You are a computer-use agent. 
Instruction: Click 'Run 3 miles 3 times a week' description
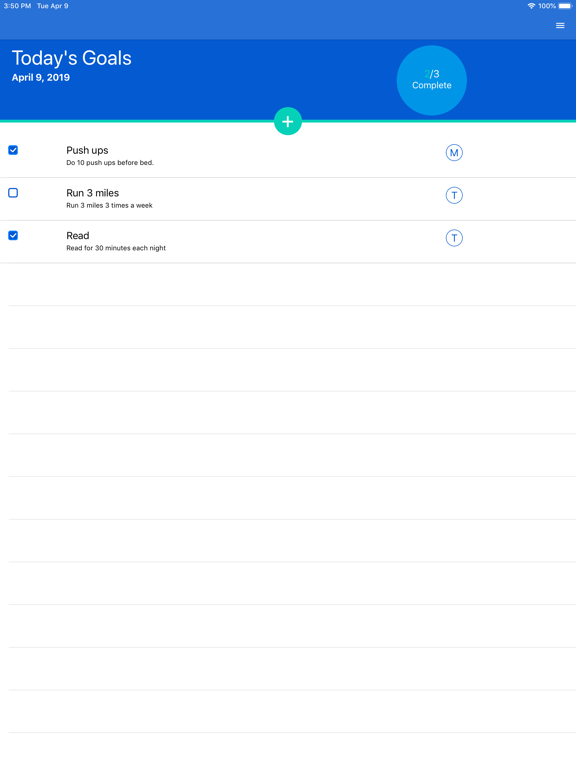109,205
